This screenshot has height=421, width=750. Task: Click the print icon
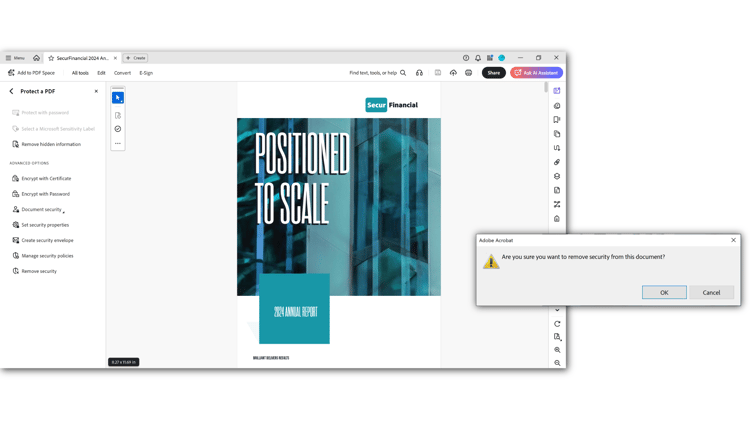click(x=469, y=73)
